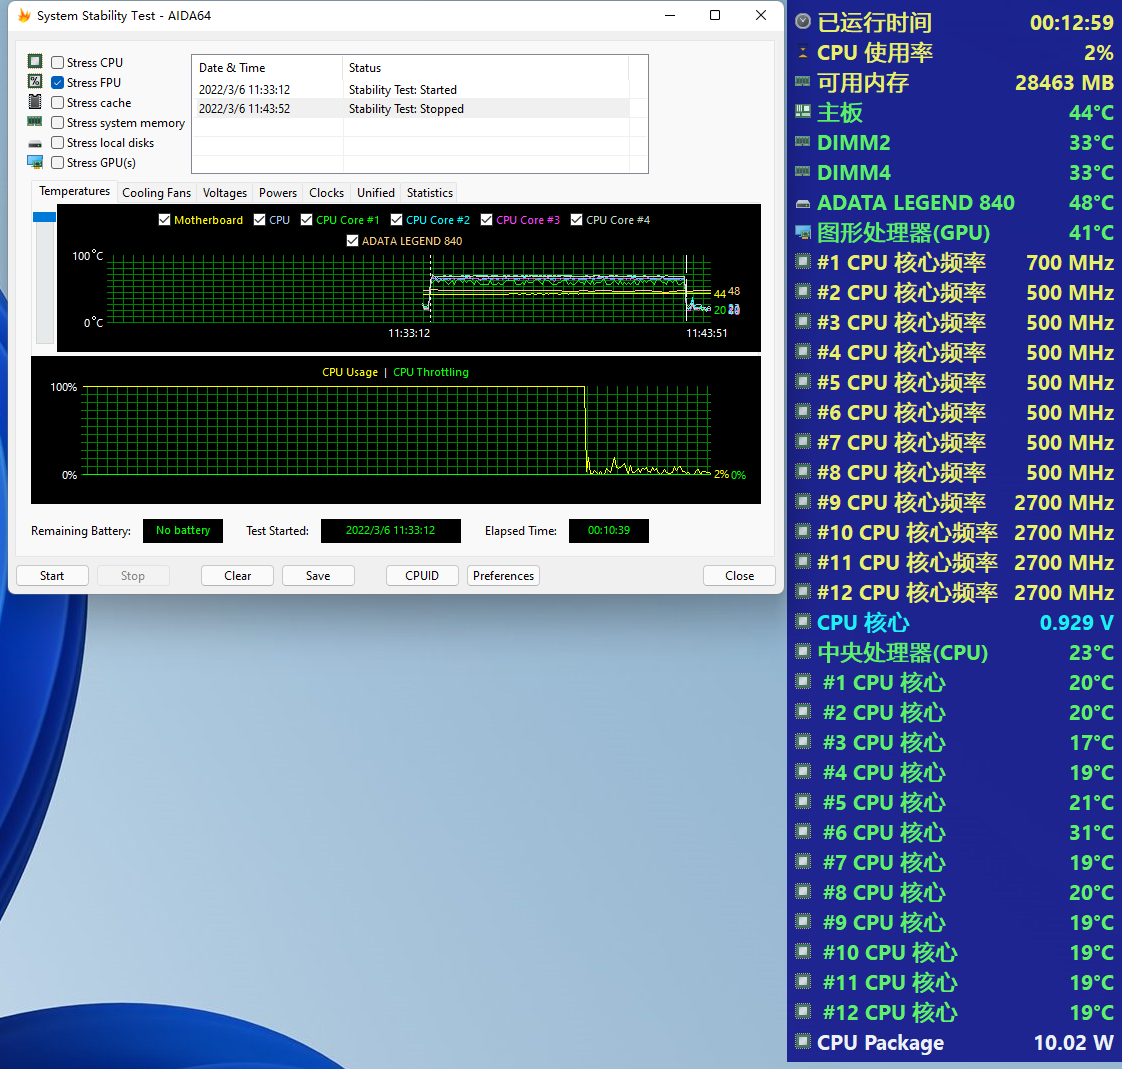Viewport: 1122px width, 1069px height.
Task: Toggle the ADATA LEGEND 840 graph checkbox
Action: pos(352,240)
